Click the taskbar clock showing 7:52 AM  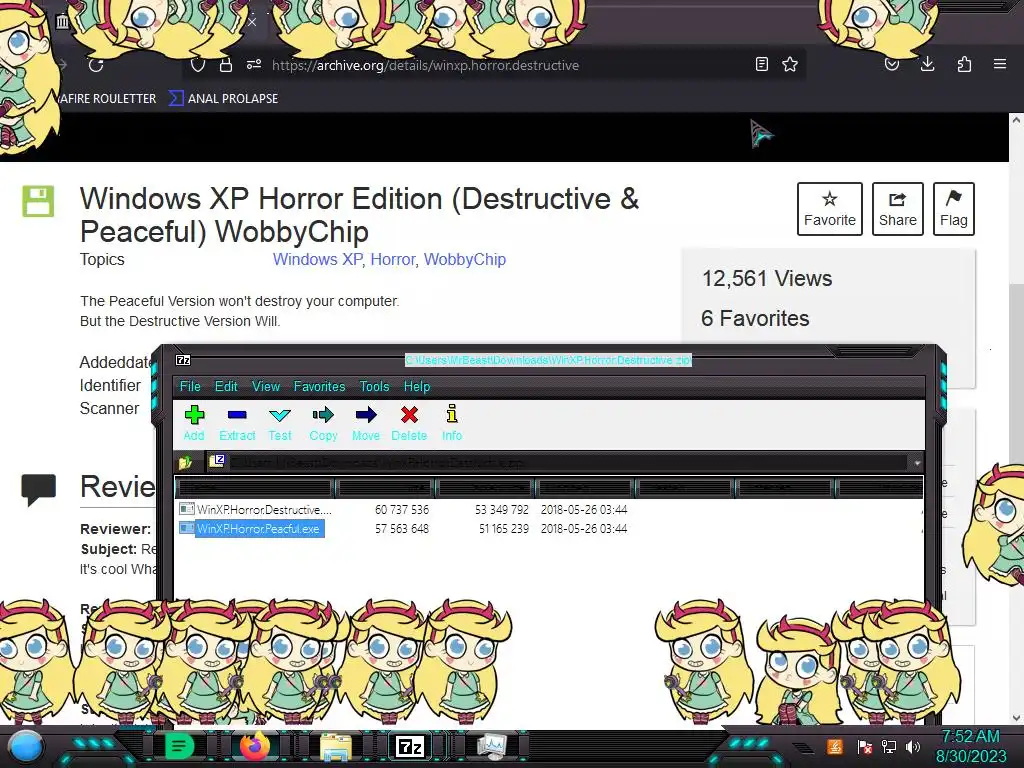tap(970, 736)
